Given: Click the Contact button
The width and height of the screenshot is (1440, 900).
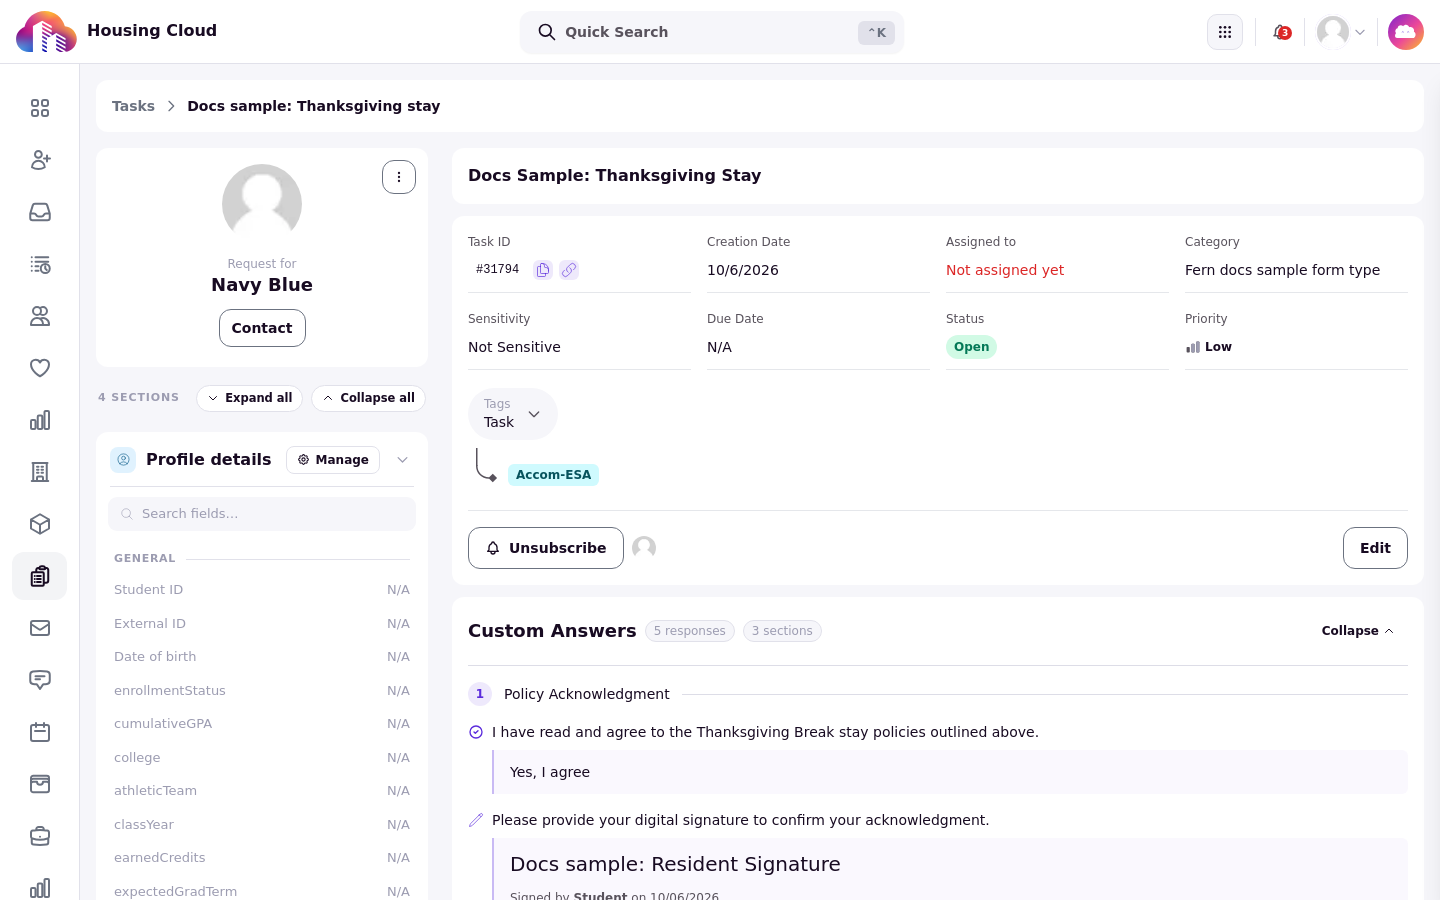Looking at the screenshot, I should click(x=262, y=328).
